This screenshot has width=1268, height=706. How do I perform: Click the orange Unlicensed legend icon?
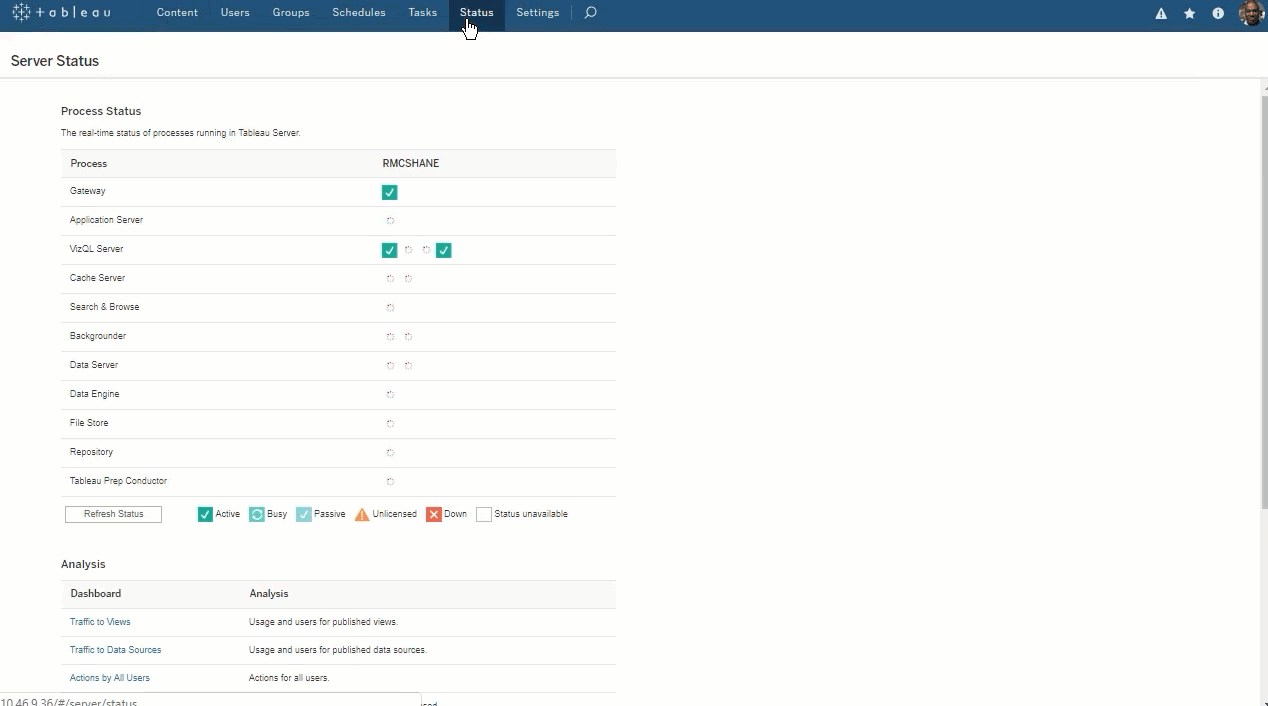tap(362, 514)
